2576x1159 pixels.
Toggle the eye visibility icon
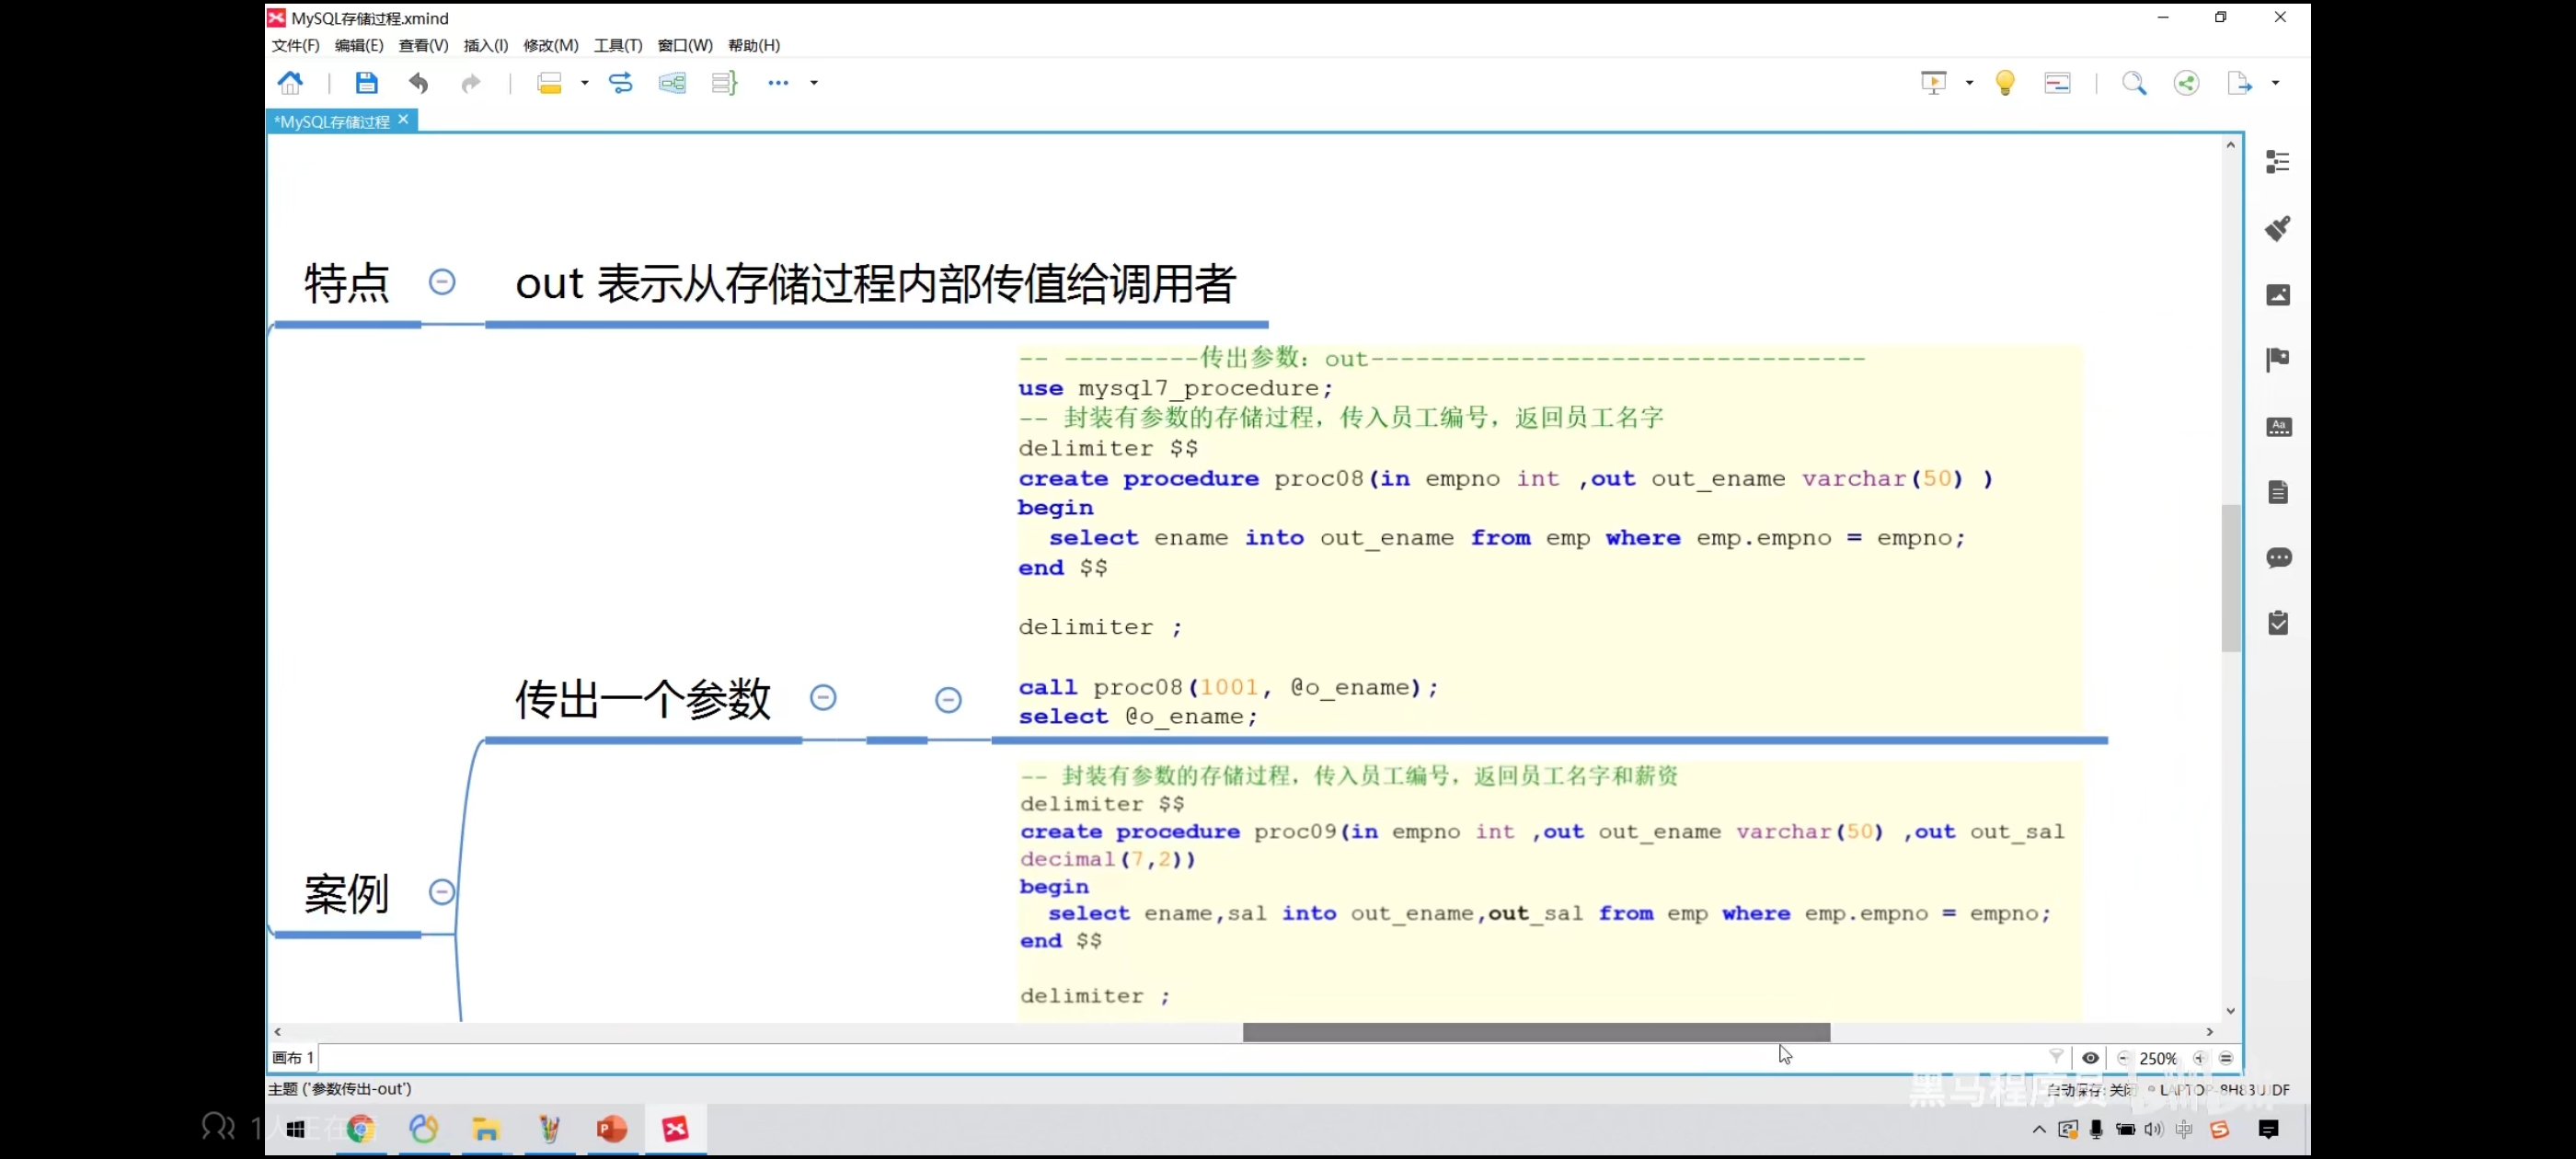pos(2090,1057)
